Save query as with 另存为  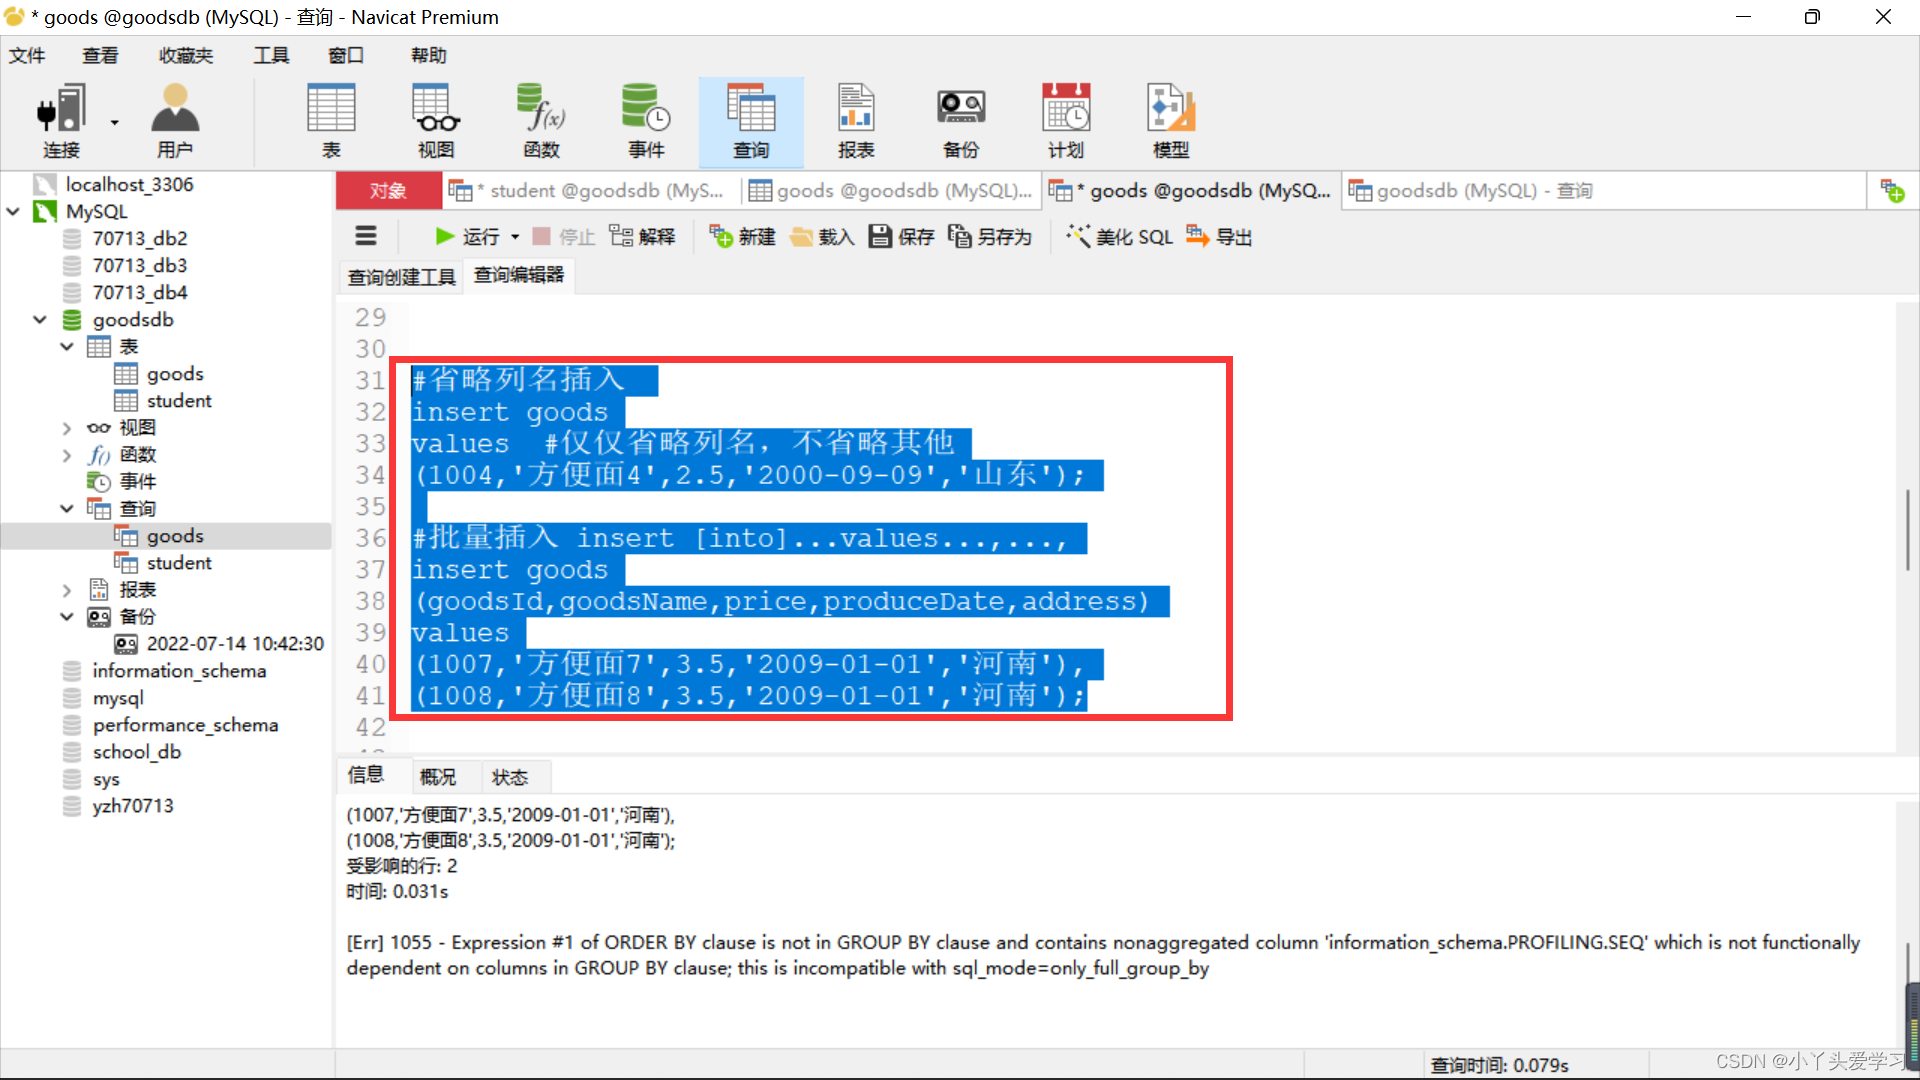[x=990, y=237]
